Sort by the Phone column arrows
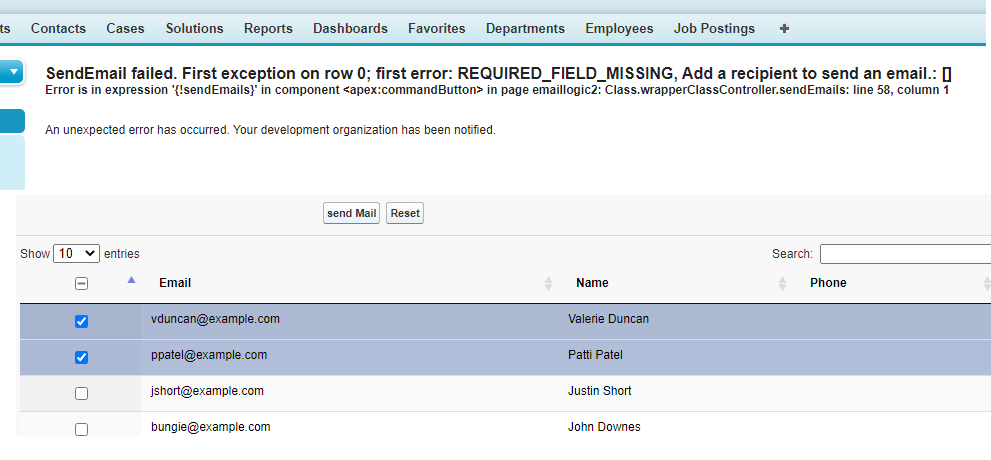Viewport: 991px width, 460px height. coord(986,284)
